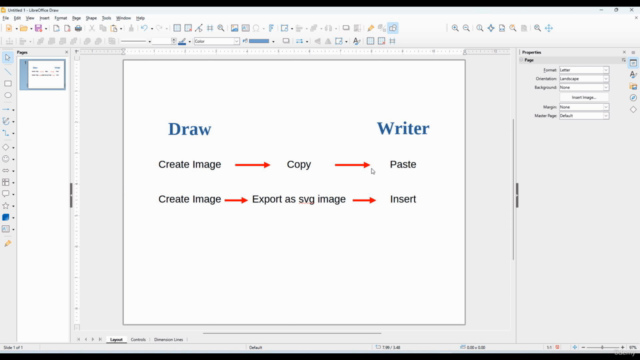Image resolution: width=640 pixels, height=360 pixels.
Task: Click the horizontal scrollbar below canvas
Action: click(292, 333)
